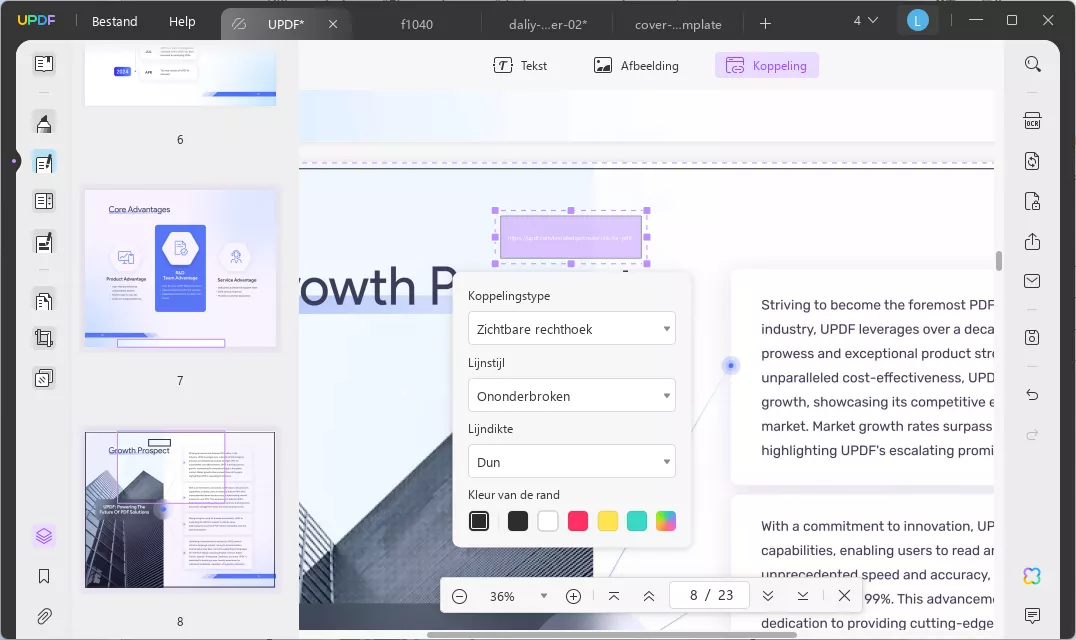Open the Koppelingstype dropdown
This screenshot has height=640, width=1076.
(572, 329)
